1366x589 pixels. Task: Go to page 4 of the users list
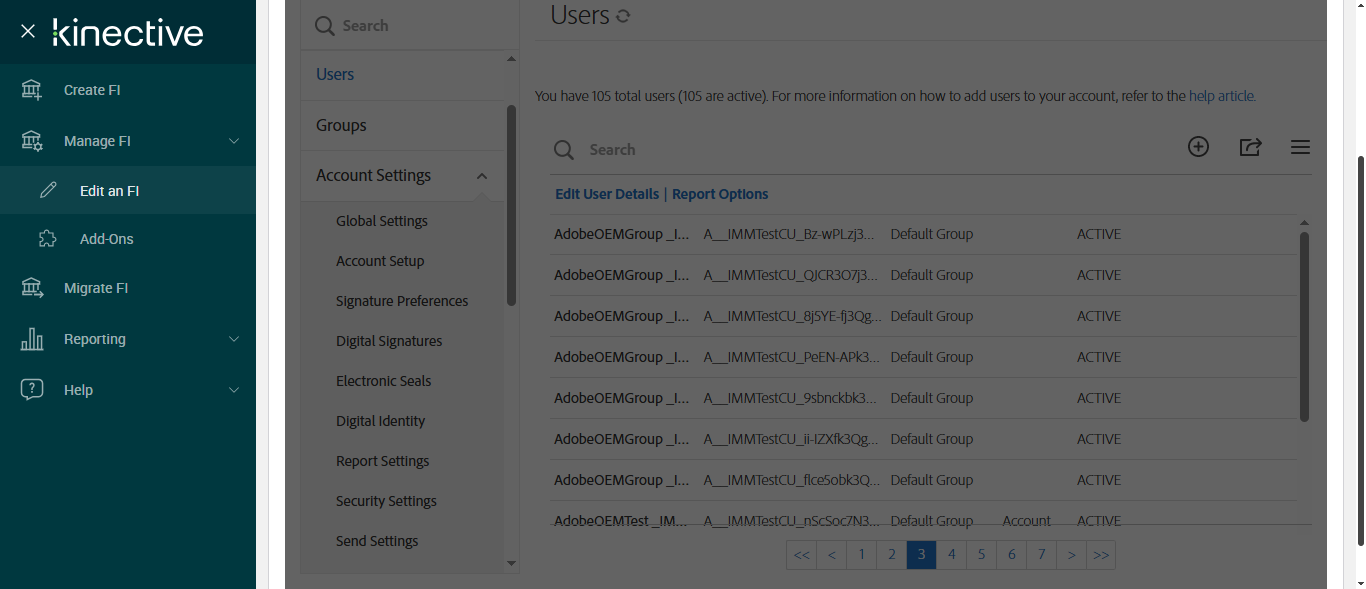(952, 554)
